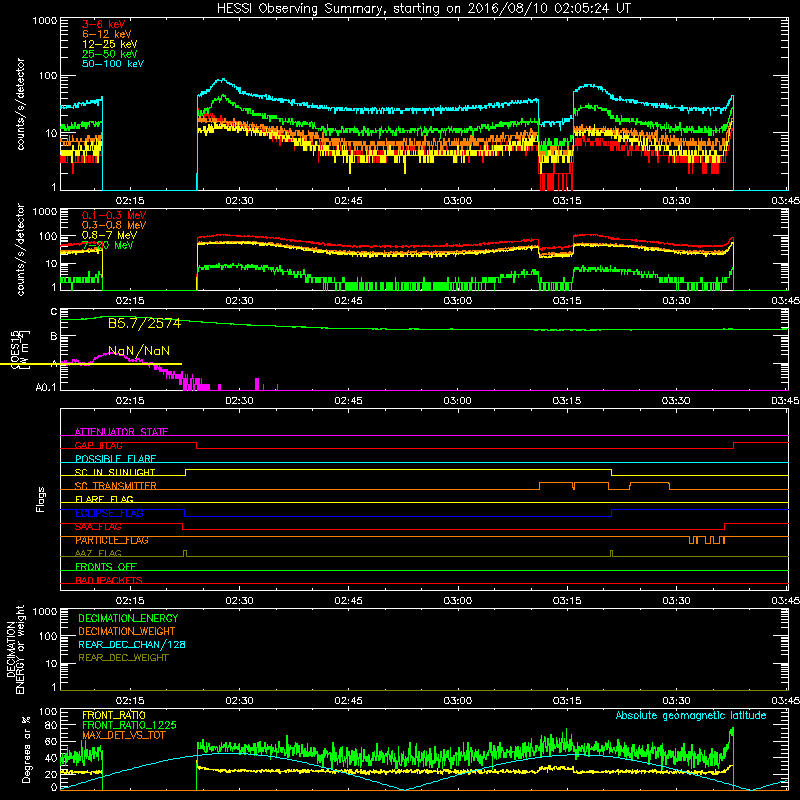Select the FLARE_FLAG label
This screenshot has height=800, width=800.
coord(104,499)
